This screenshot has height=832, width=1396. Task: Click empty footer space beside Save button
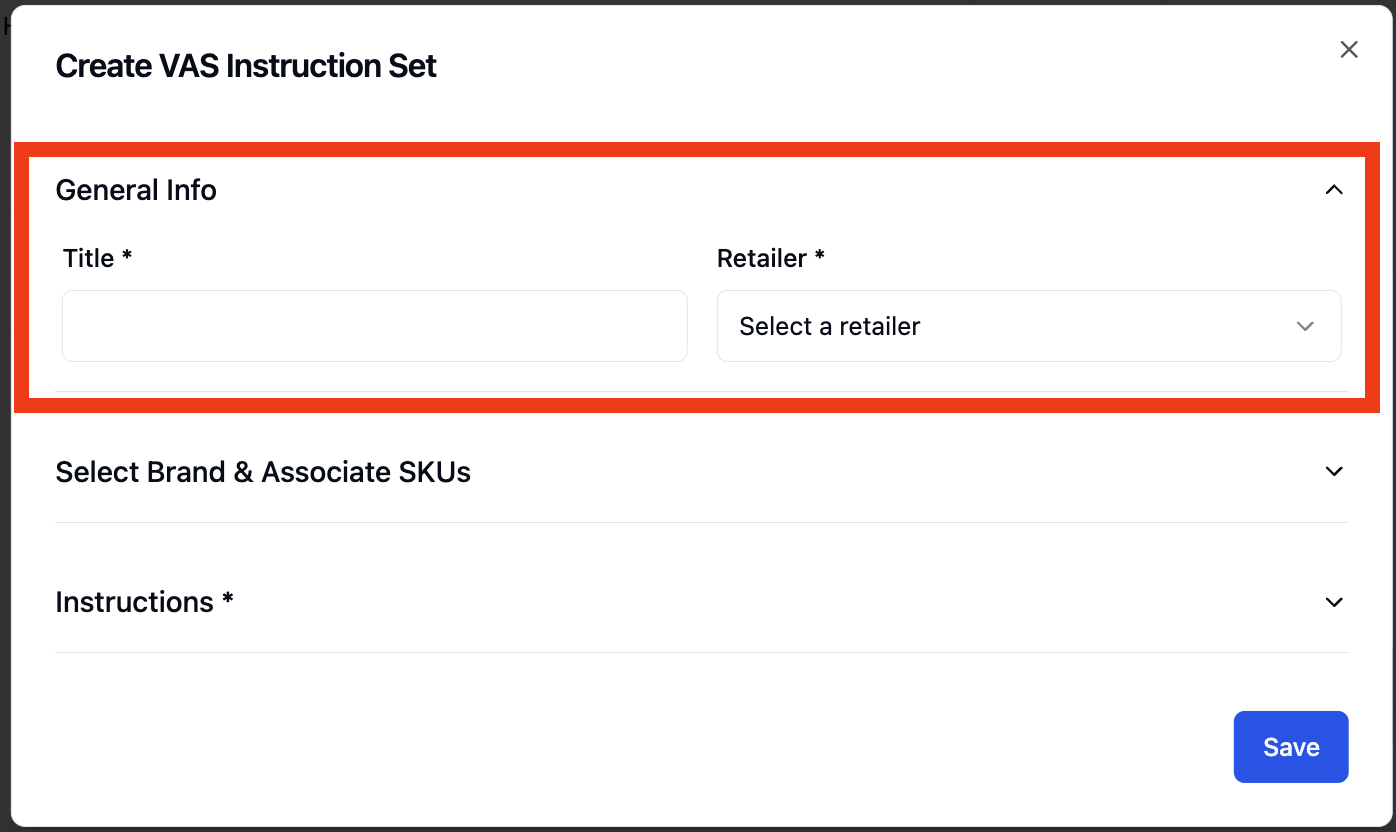(x=640, y=747)
